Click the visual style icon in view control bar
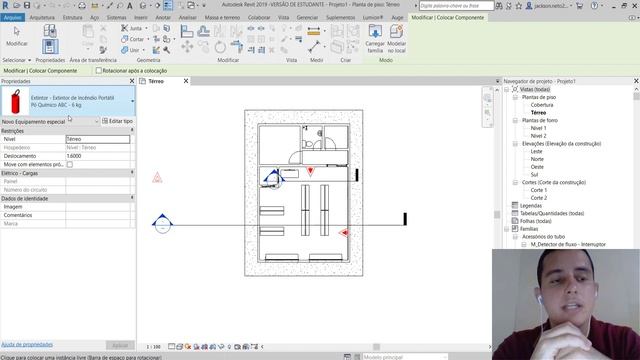This screenshot has height=360, width=640. coord(180,347)
